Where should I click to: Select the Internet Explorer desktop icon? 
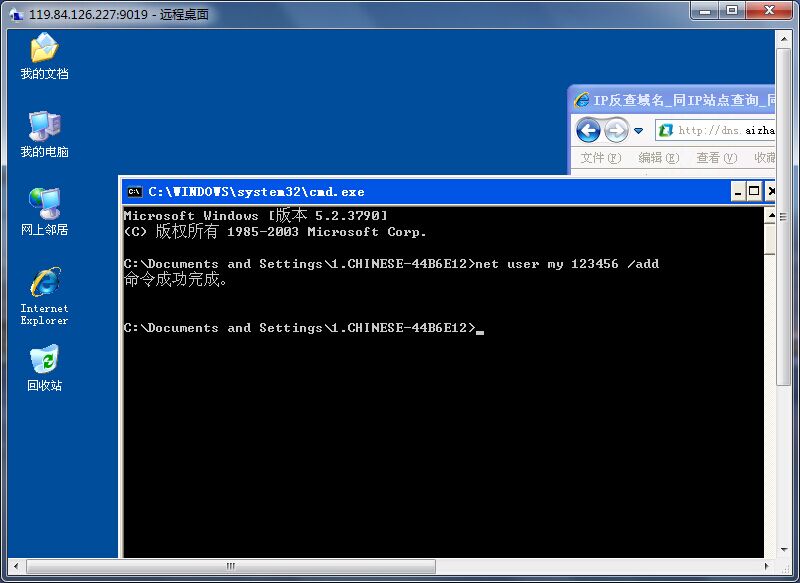[44, 296]
